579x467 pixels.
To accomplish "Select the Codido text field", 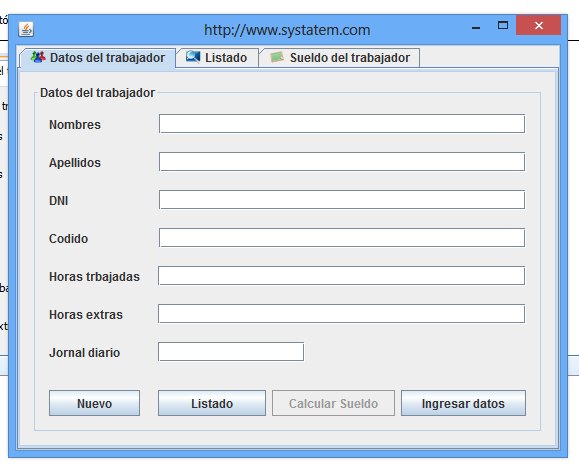I will [342, 238].
